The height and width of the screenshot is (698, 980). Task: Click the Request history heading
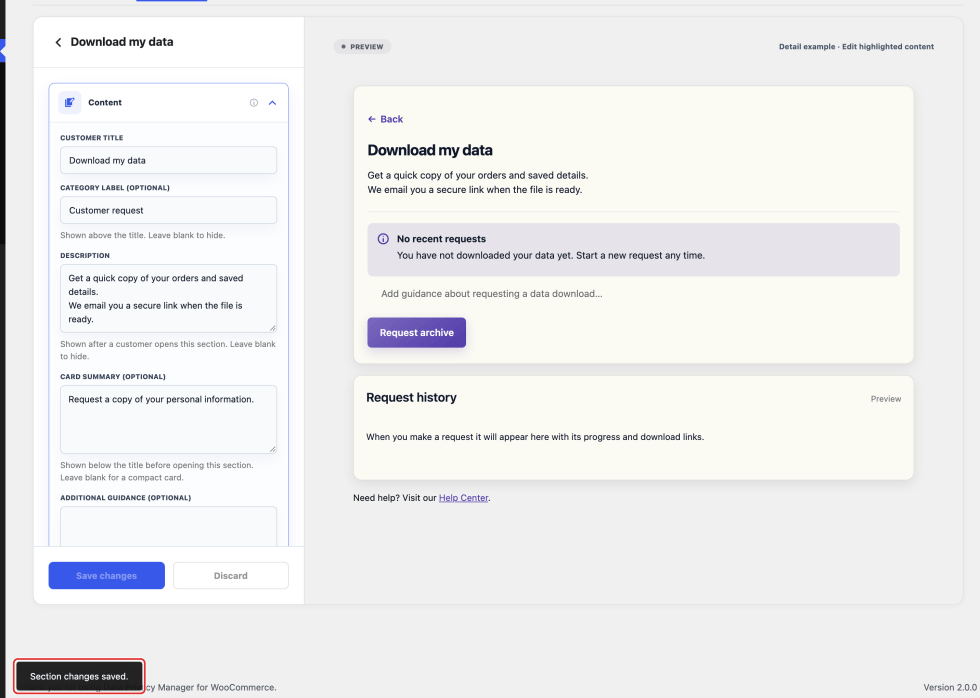pos(411,397)
